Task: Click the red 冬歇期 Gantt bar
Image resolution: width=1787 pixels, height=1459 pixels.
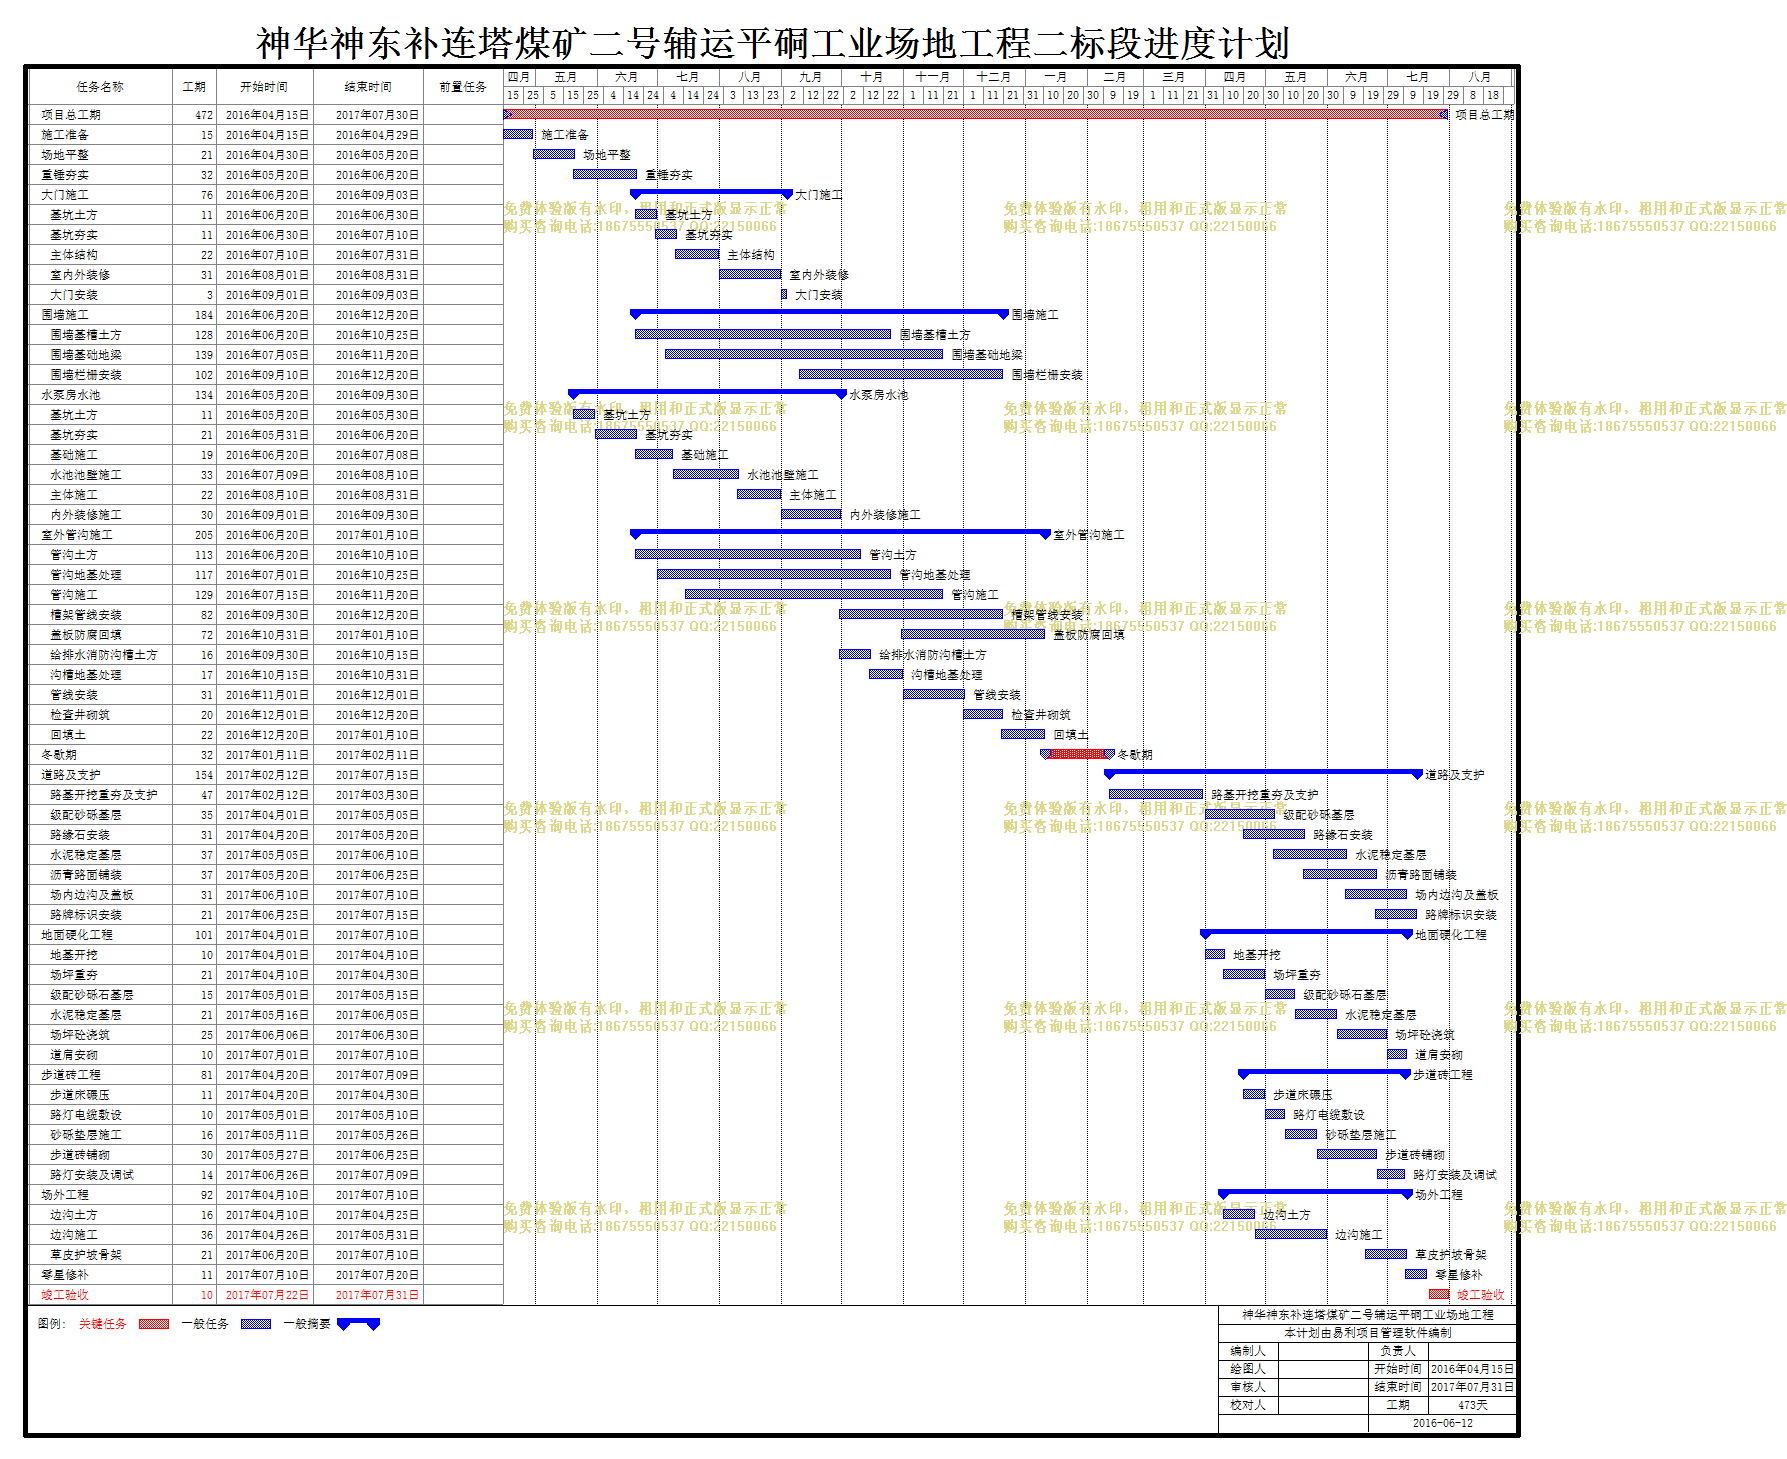Action: (1078, 754)
